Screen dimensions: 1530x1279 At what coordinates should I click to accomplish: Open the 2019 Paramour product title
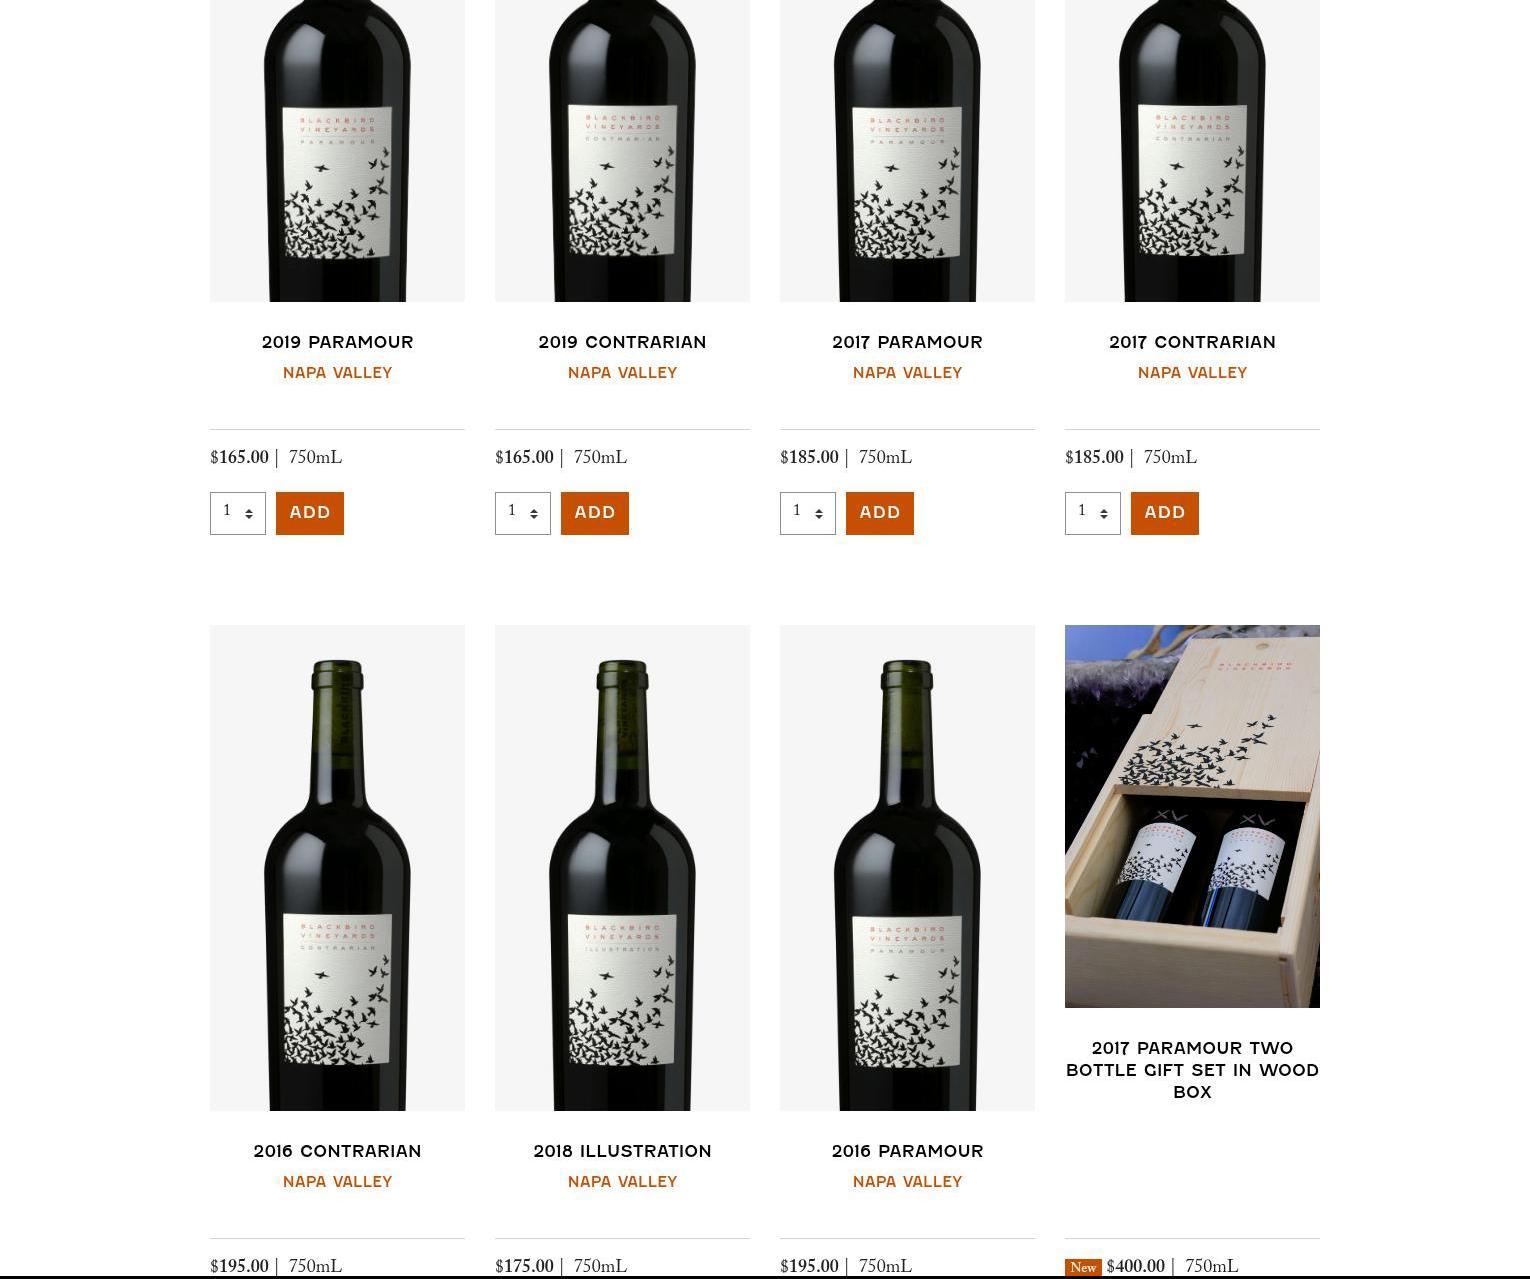coord(337,342)
